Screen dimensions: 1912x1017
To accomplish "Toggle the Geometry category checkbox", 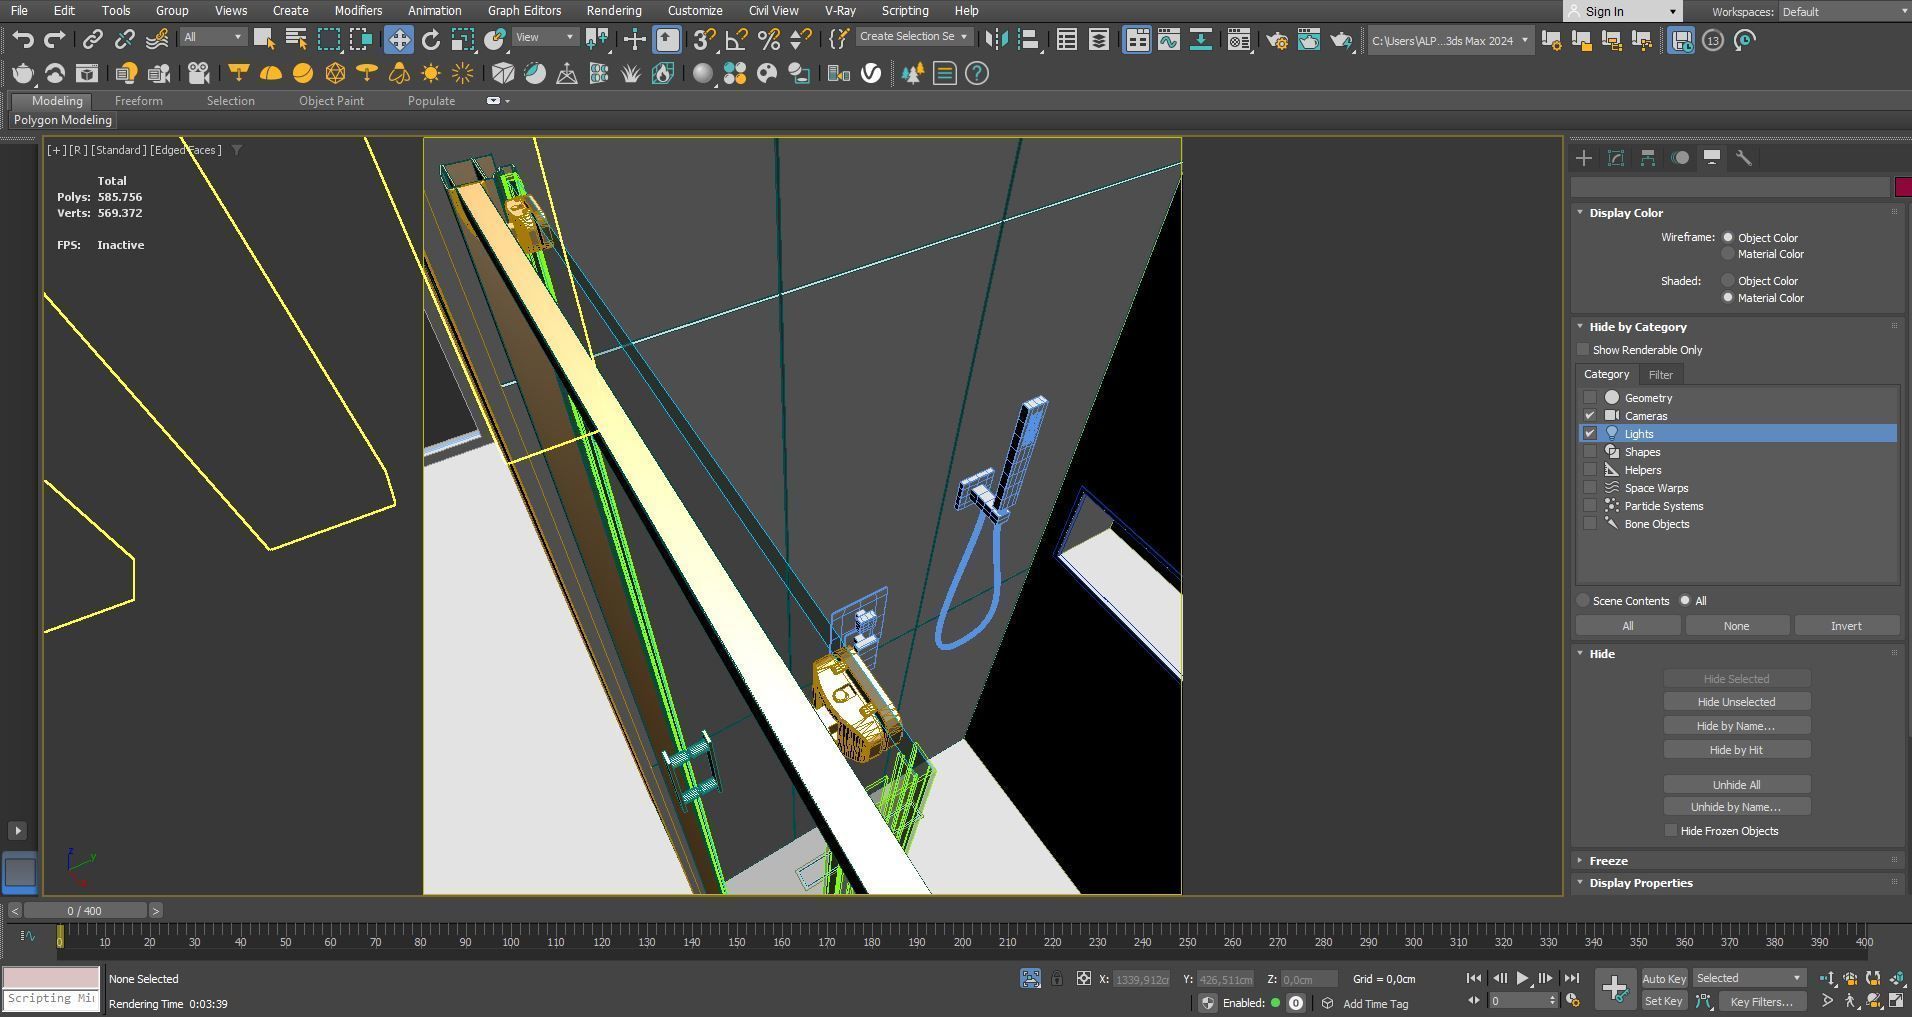I will 1590,398.
